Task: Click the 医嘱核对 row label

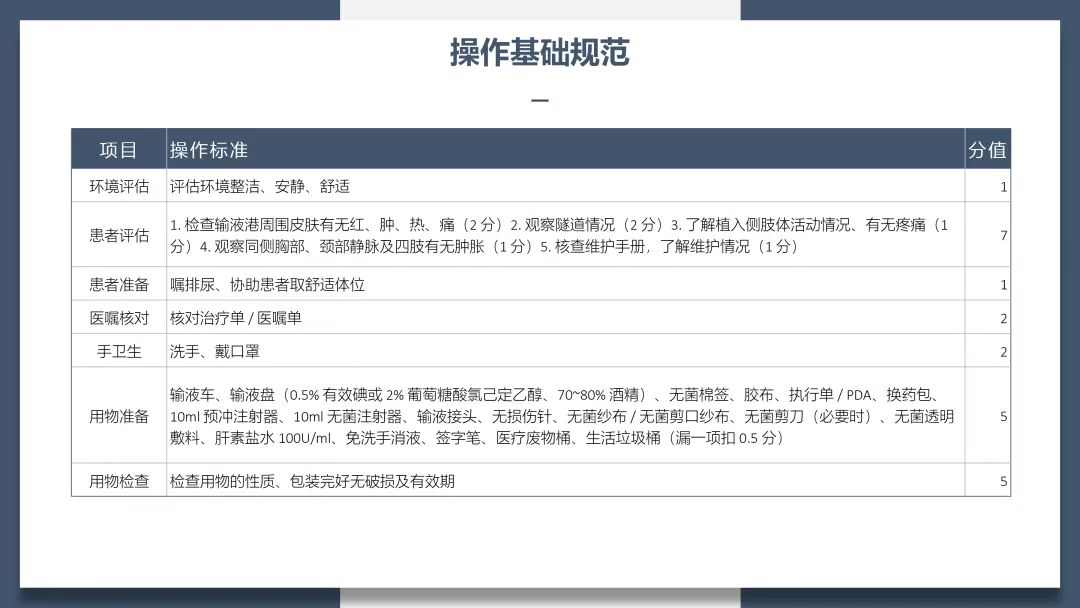Action: point(119,317)
